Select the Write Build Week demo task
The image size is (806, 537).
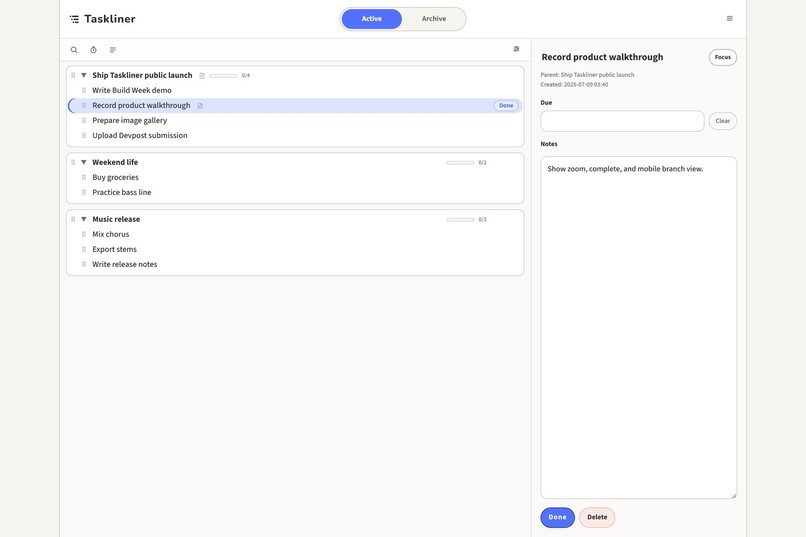[x=132, y=90]
